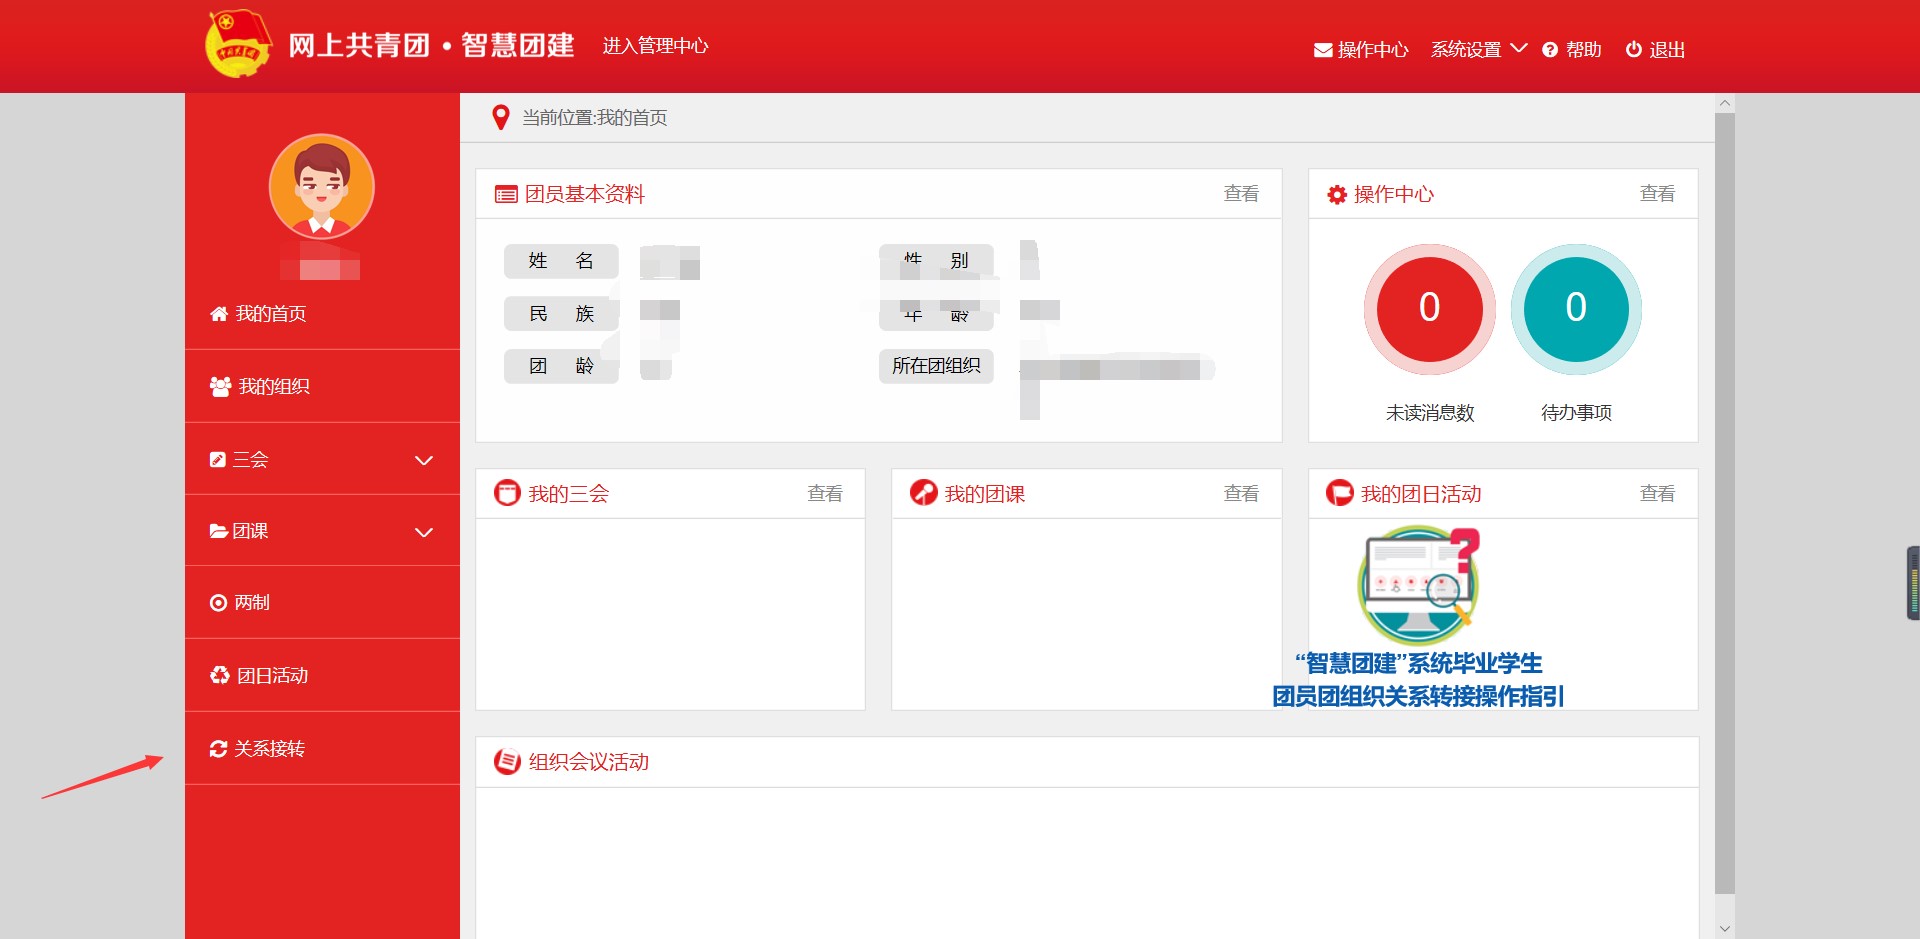Select 关系接转 in the sidebar
The width and height of the screenshot is (1920, 939).
coord(269,749)
